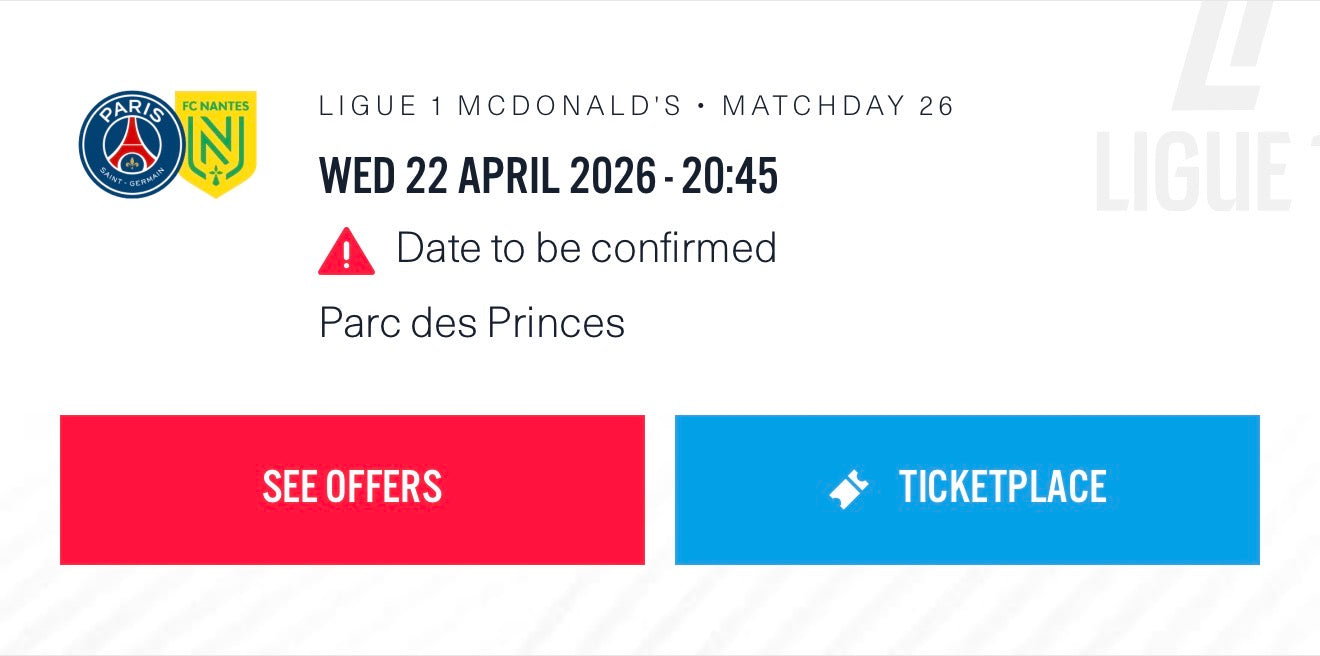Click the TICKETPLACE label text

tap(1002, 488)
